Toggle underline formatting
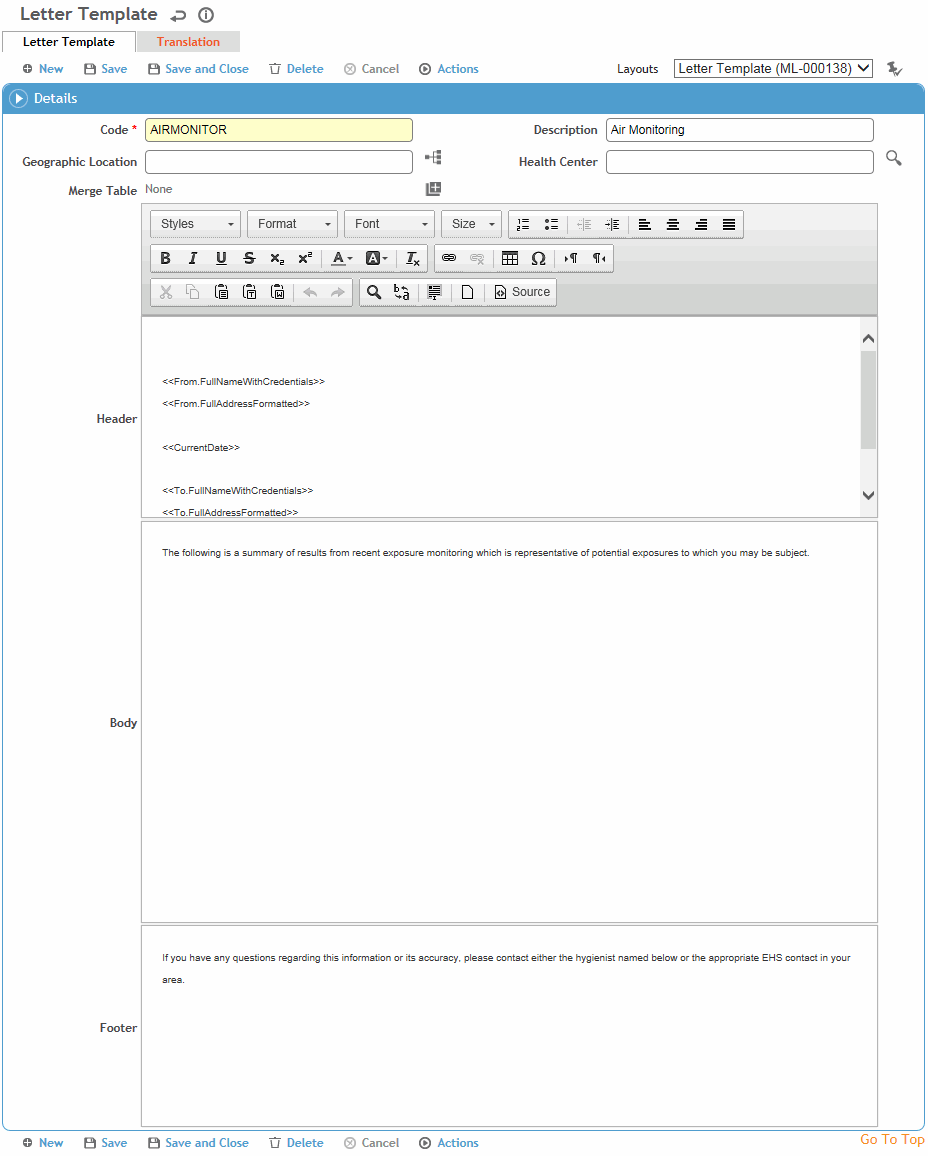Screen dimensions: 928x1156 pyautogui.click(x=221, y=258)
